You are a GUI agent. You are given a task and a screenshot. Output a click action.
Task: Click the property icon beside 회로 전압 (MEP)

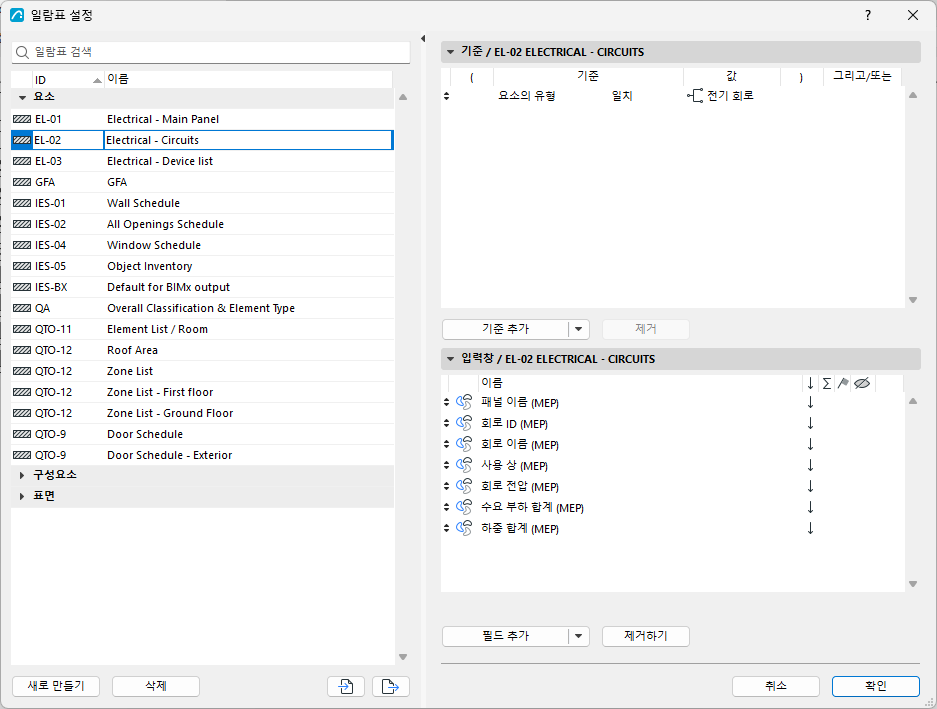[464, 486]
